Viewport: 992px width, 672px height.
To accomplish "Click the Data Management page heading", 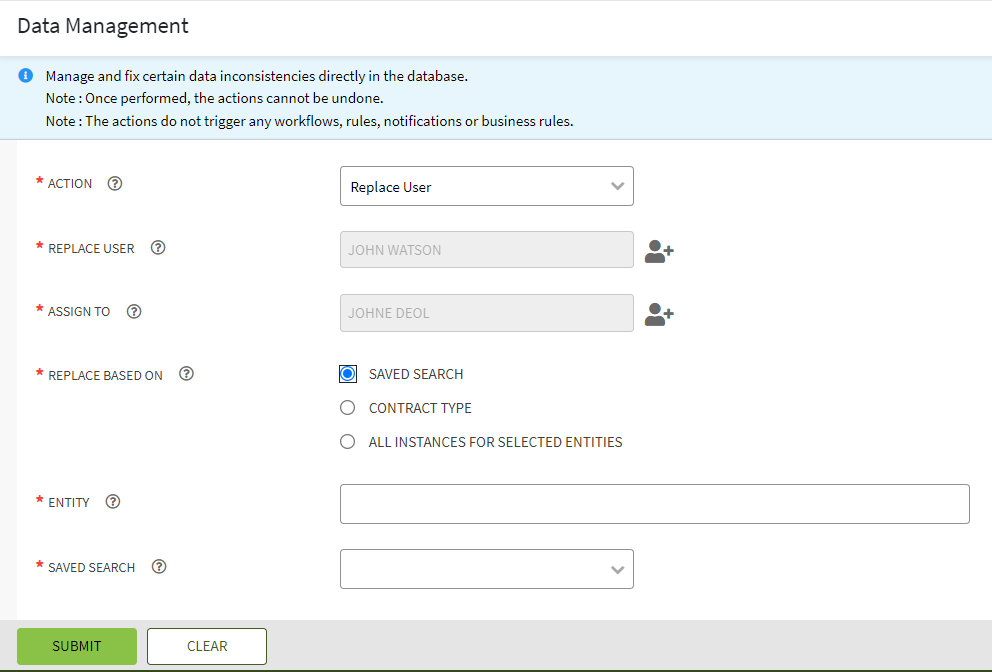I will click(103, 27).
